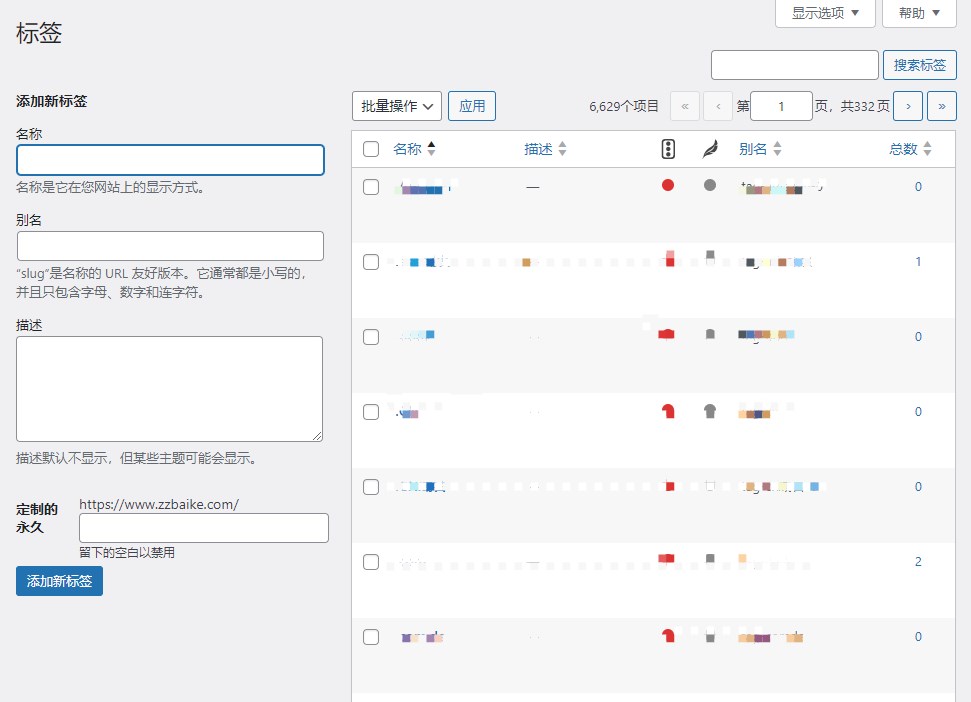
Task: Open the 批量操作 bulk actions dropdown
Action: coord(397,106)
